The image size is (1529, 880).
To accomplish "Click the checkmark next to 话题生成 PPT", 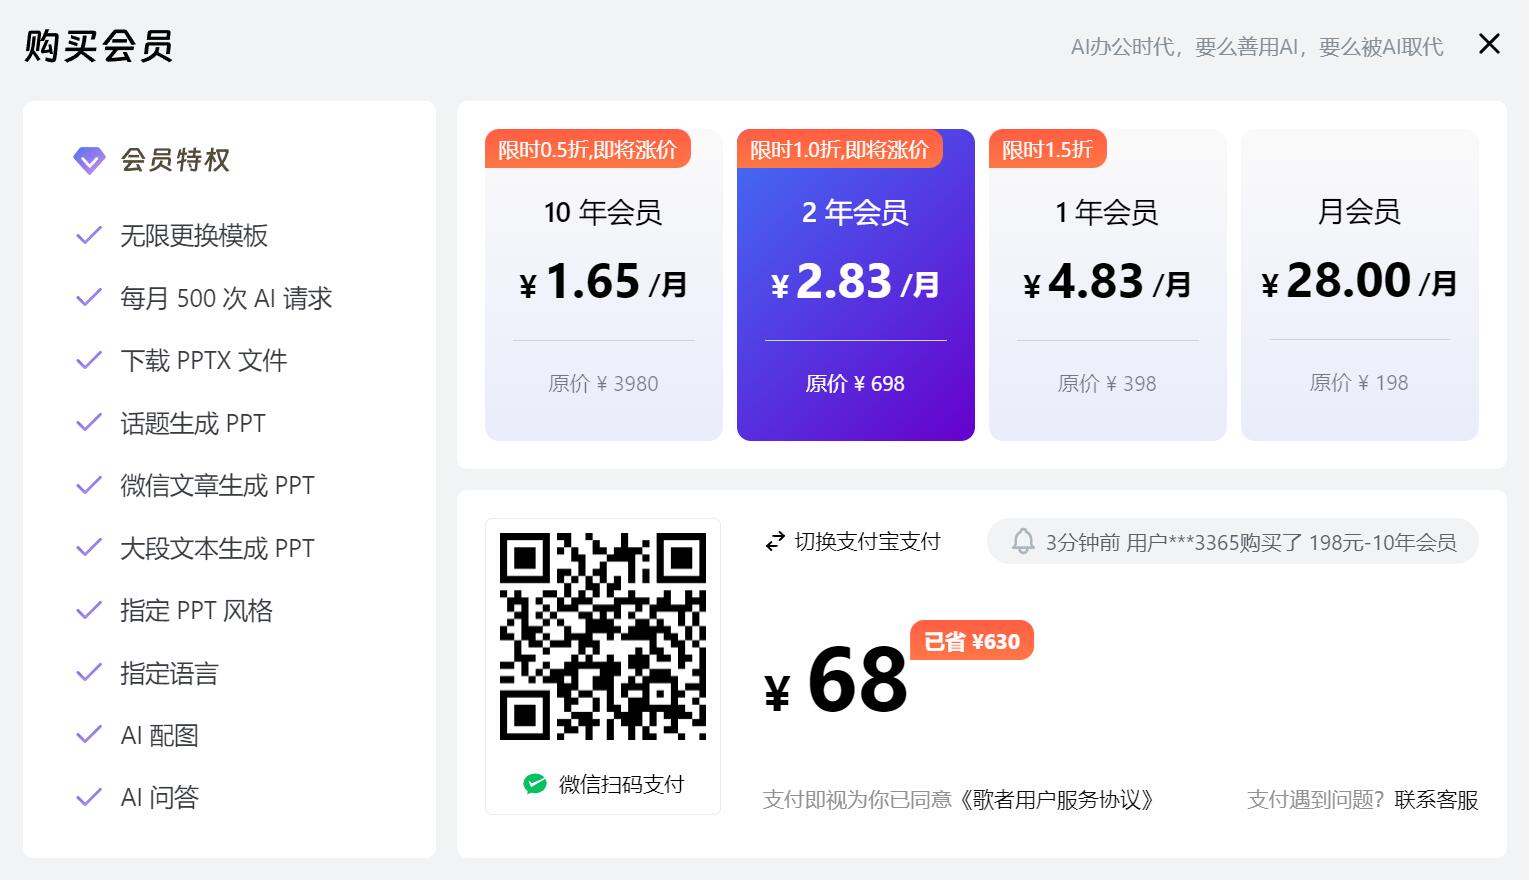I will pyautogui.click(x=89, y=423).
